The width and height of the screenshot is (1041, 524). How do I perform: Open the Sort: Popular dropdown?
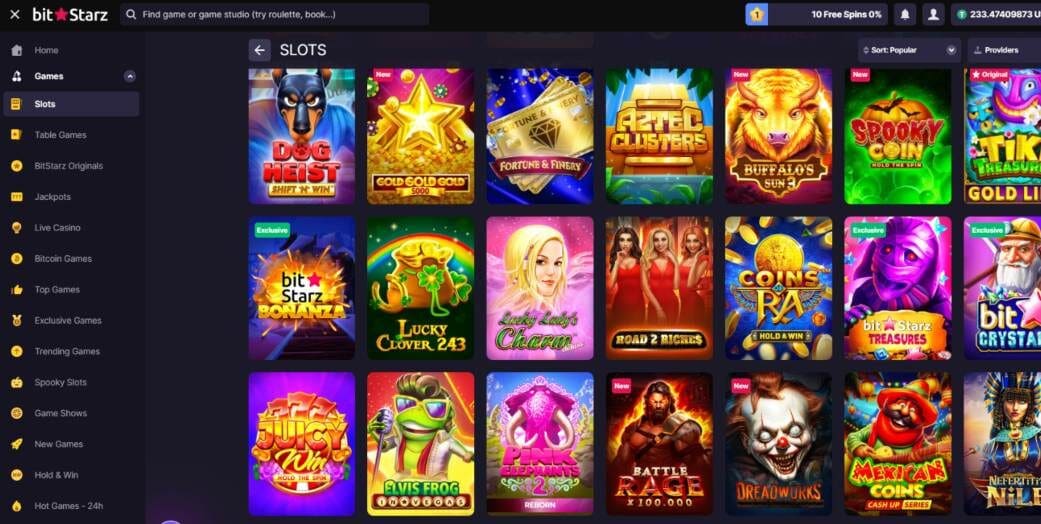(x=909, y=50)
